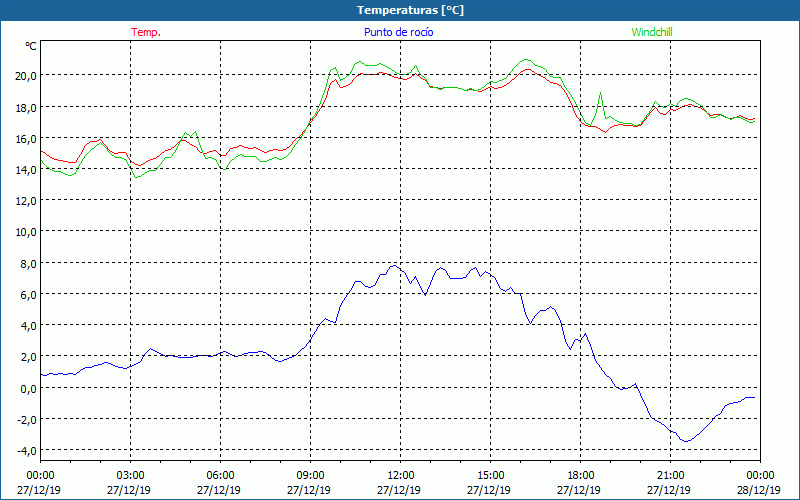
Task: Click the '09:00' time axis label
Action: pyautogui.click(x=310, y=476)
